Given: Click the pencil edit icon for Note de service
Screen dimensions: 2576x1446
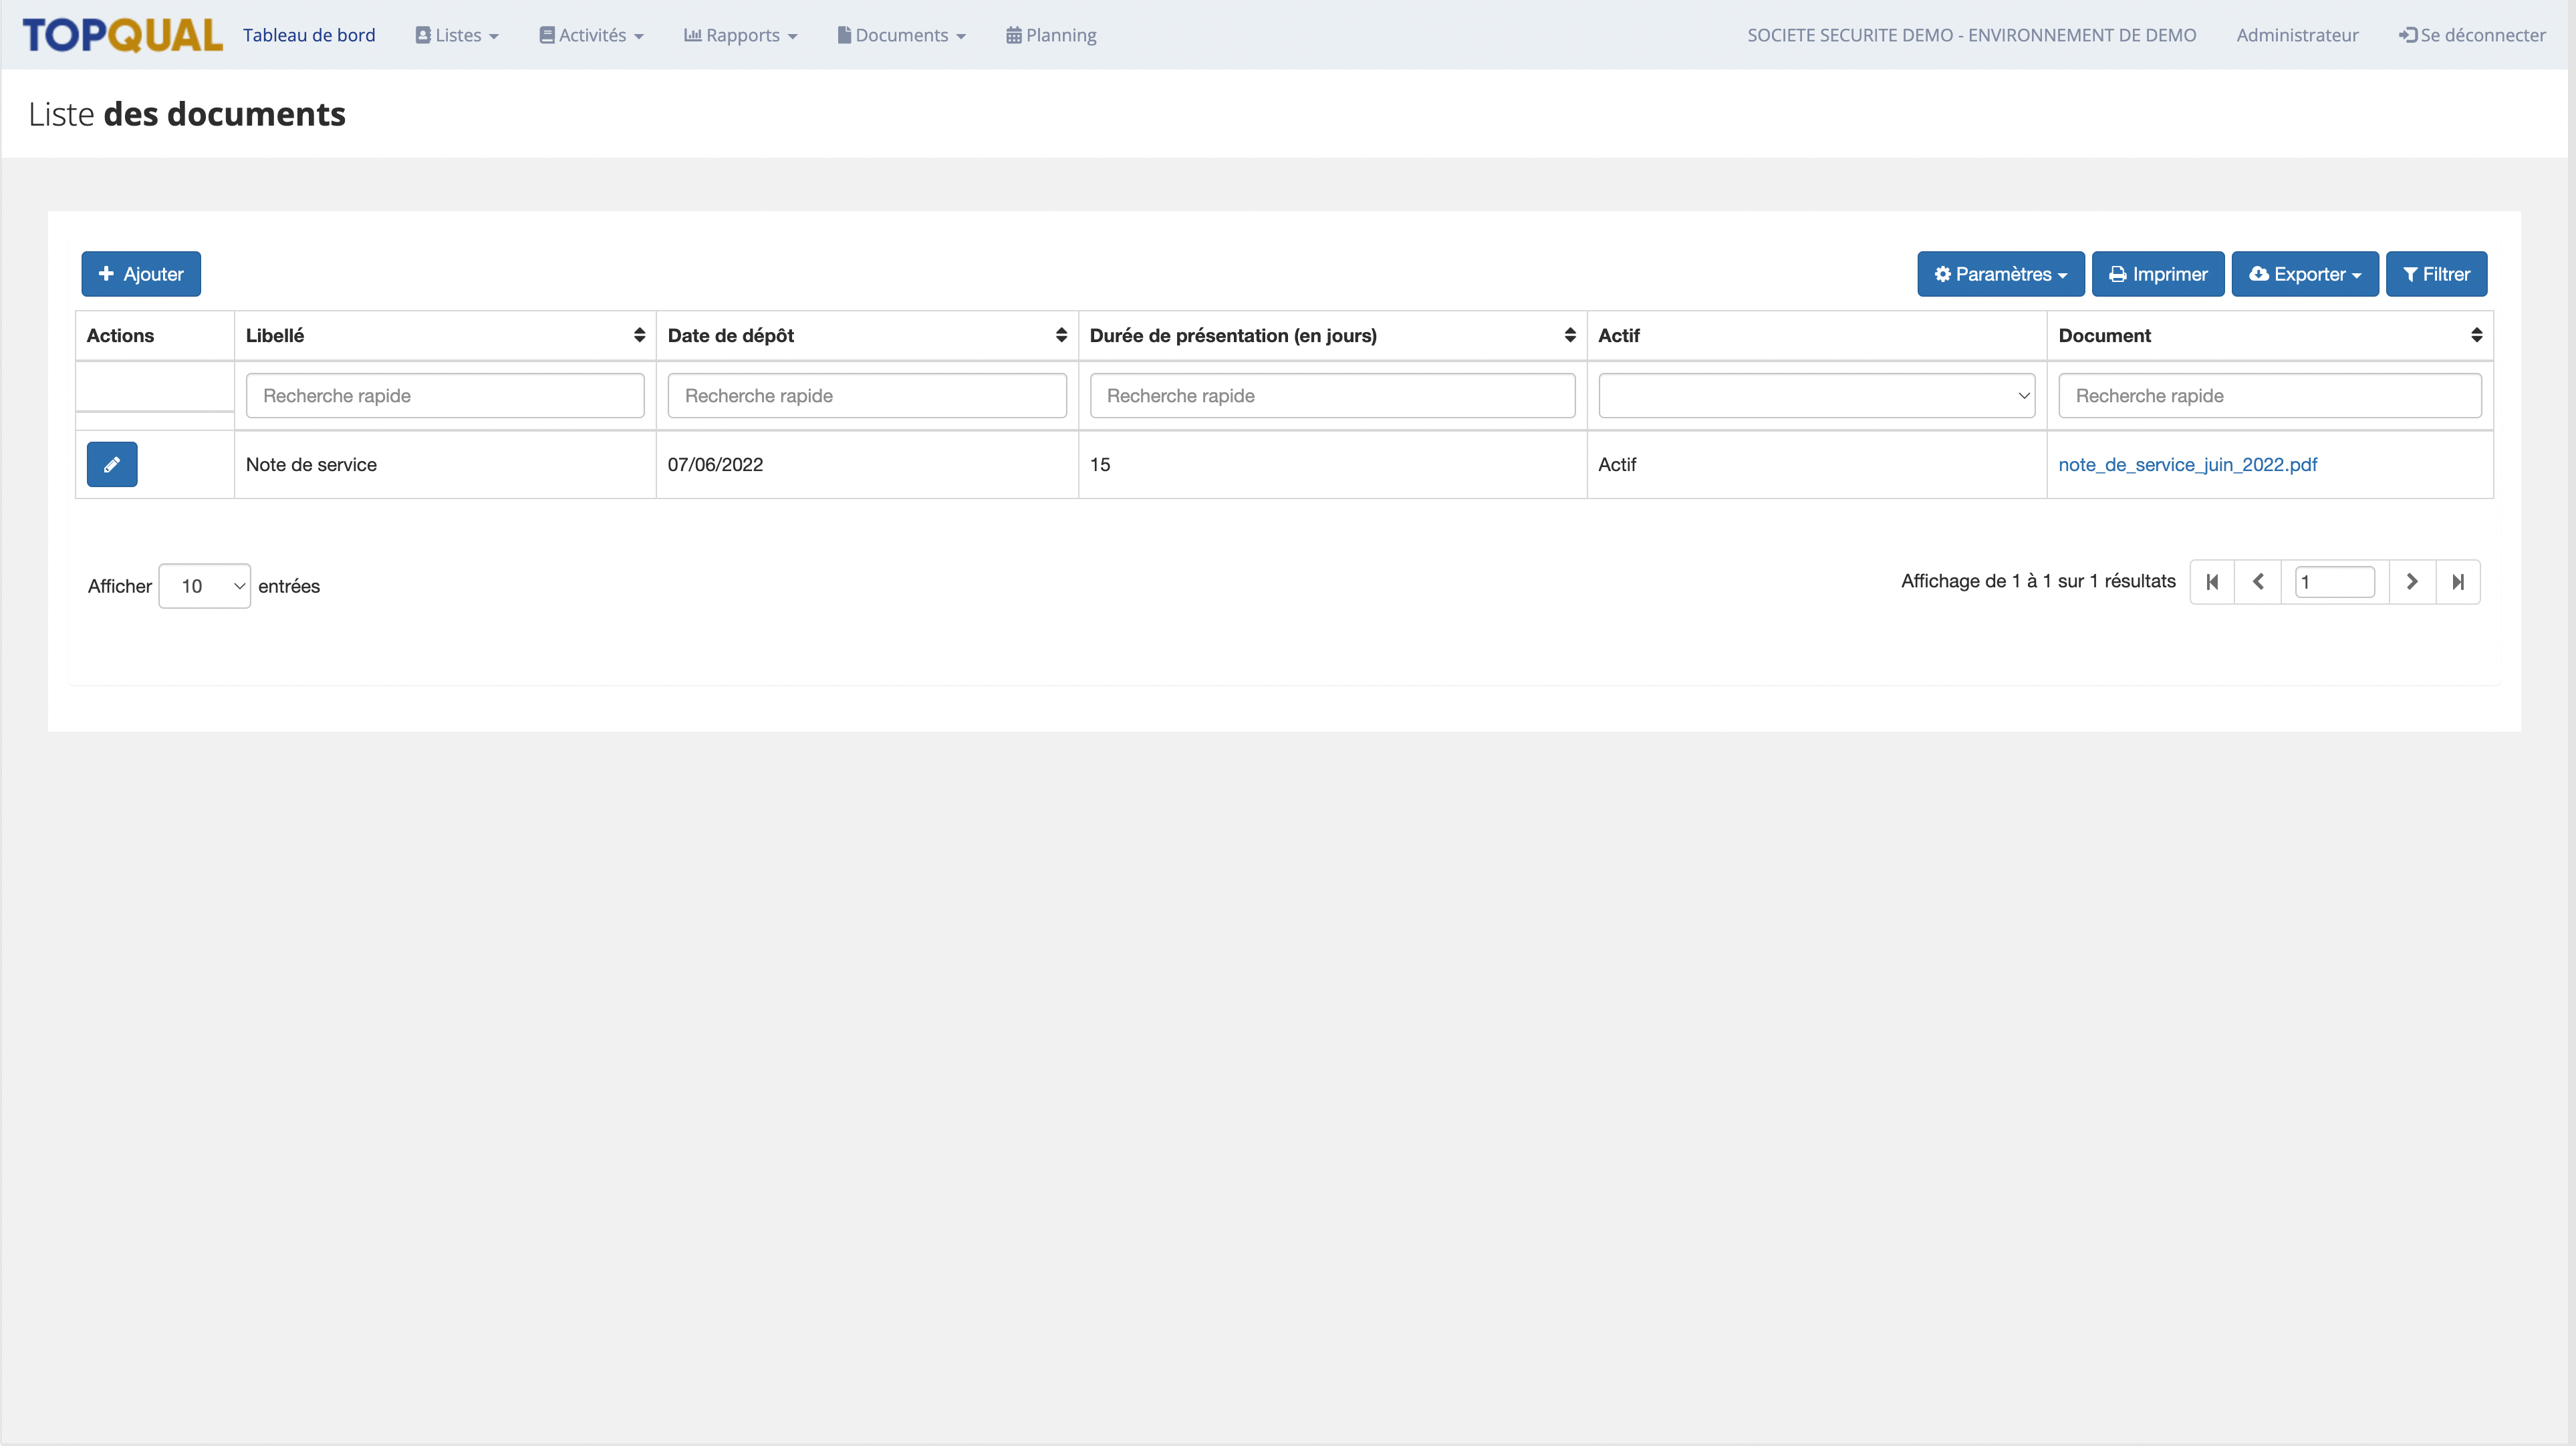Looking at the screenshot, I should click(112, 464).
